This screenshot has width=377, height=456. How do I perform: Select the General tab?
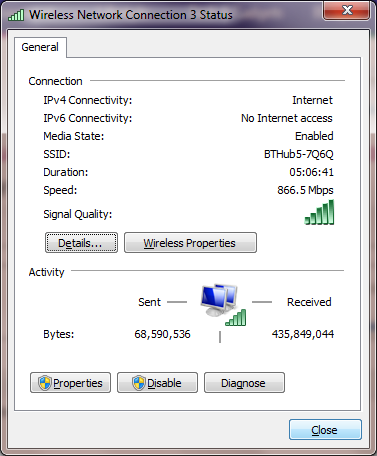(x=40, y=47)
